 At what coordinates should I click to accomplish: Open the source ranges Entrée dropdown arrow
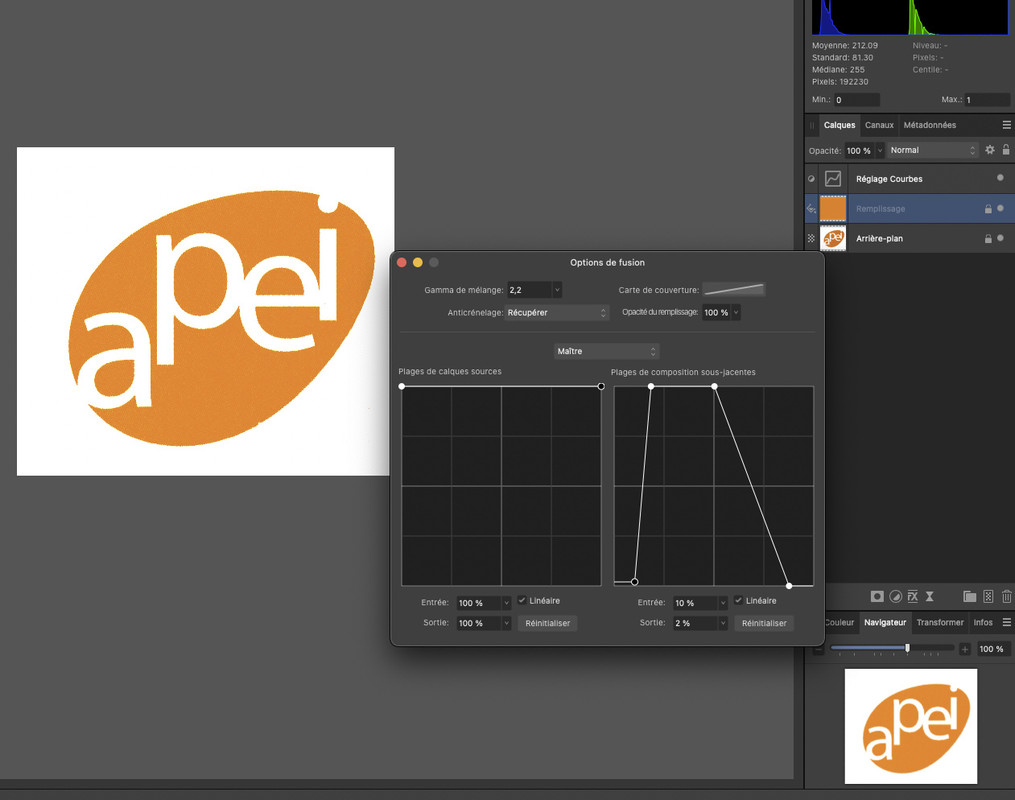coord(506,603)
